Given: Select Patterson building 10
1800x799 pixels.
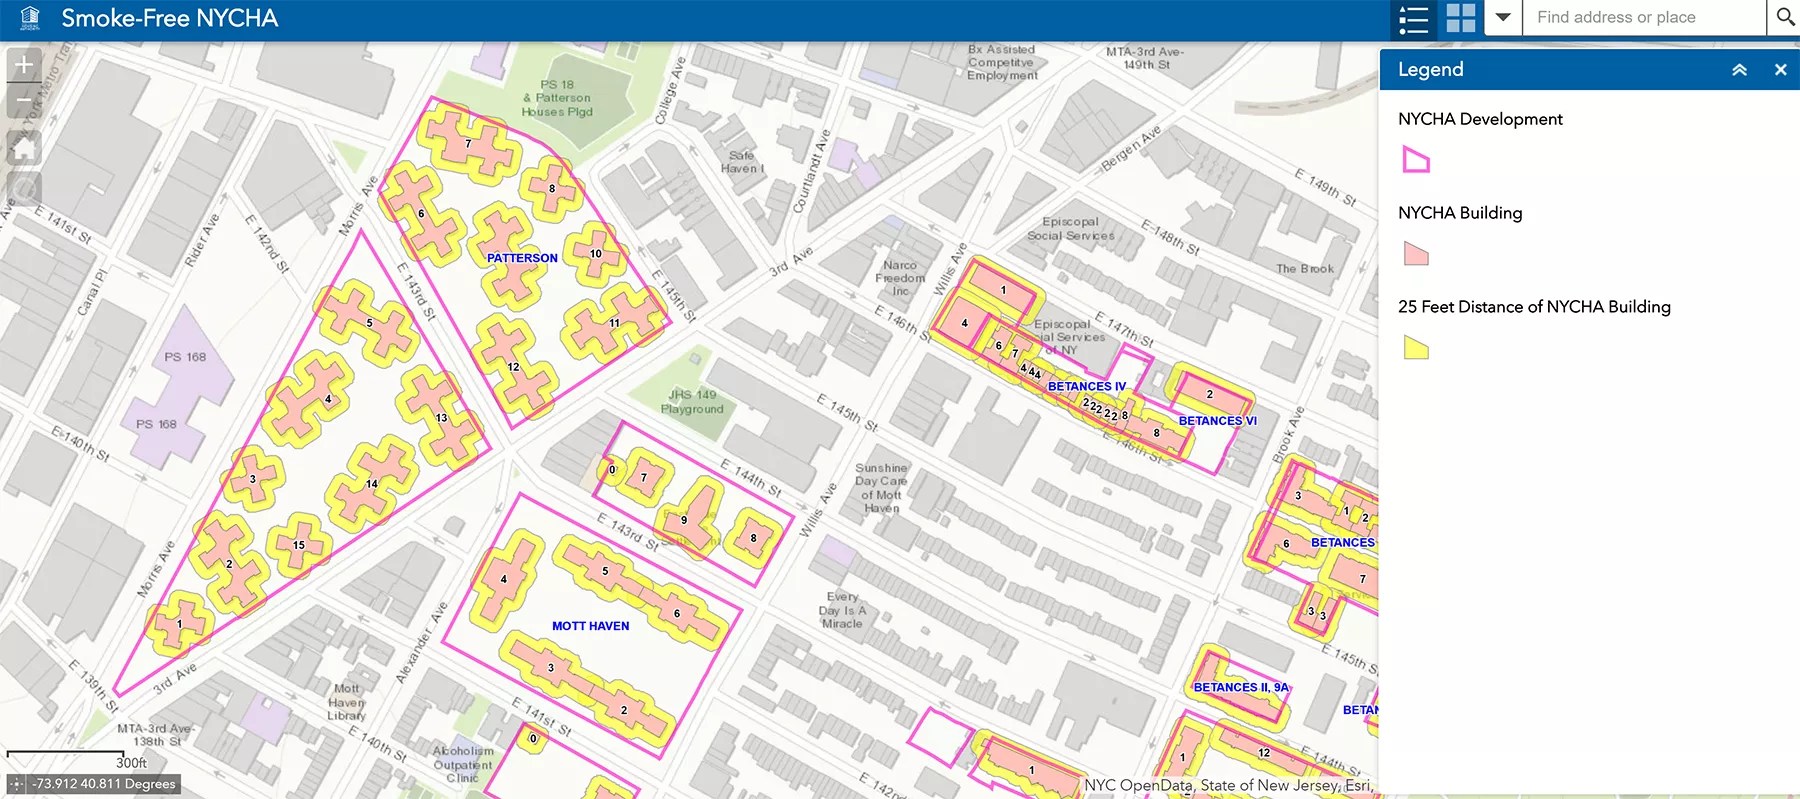Looking at the screenshot, I should point(596,254).
